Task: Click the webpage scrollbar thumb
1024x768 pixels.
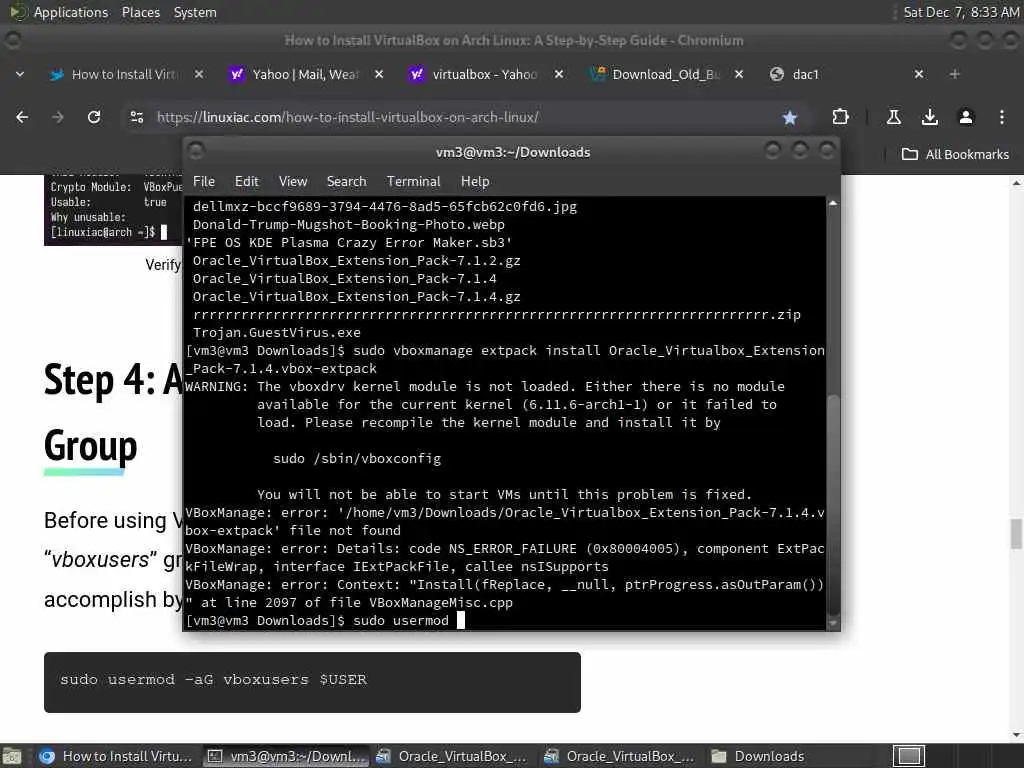Action: [x=1016, y=534]
